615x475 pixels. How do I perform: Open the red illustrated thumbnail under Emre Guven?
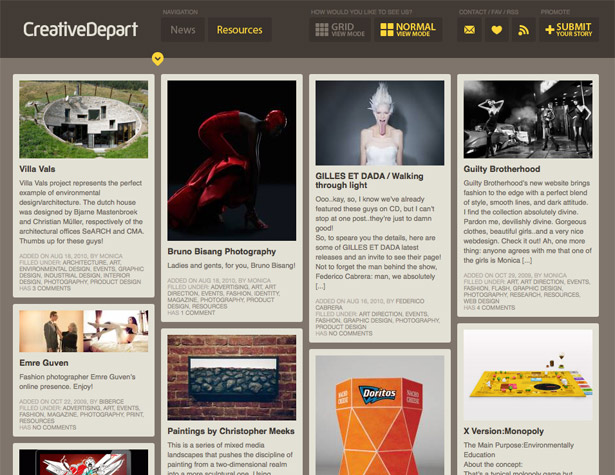tap(84, 462)
